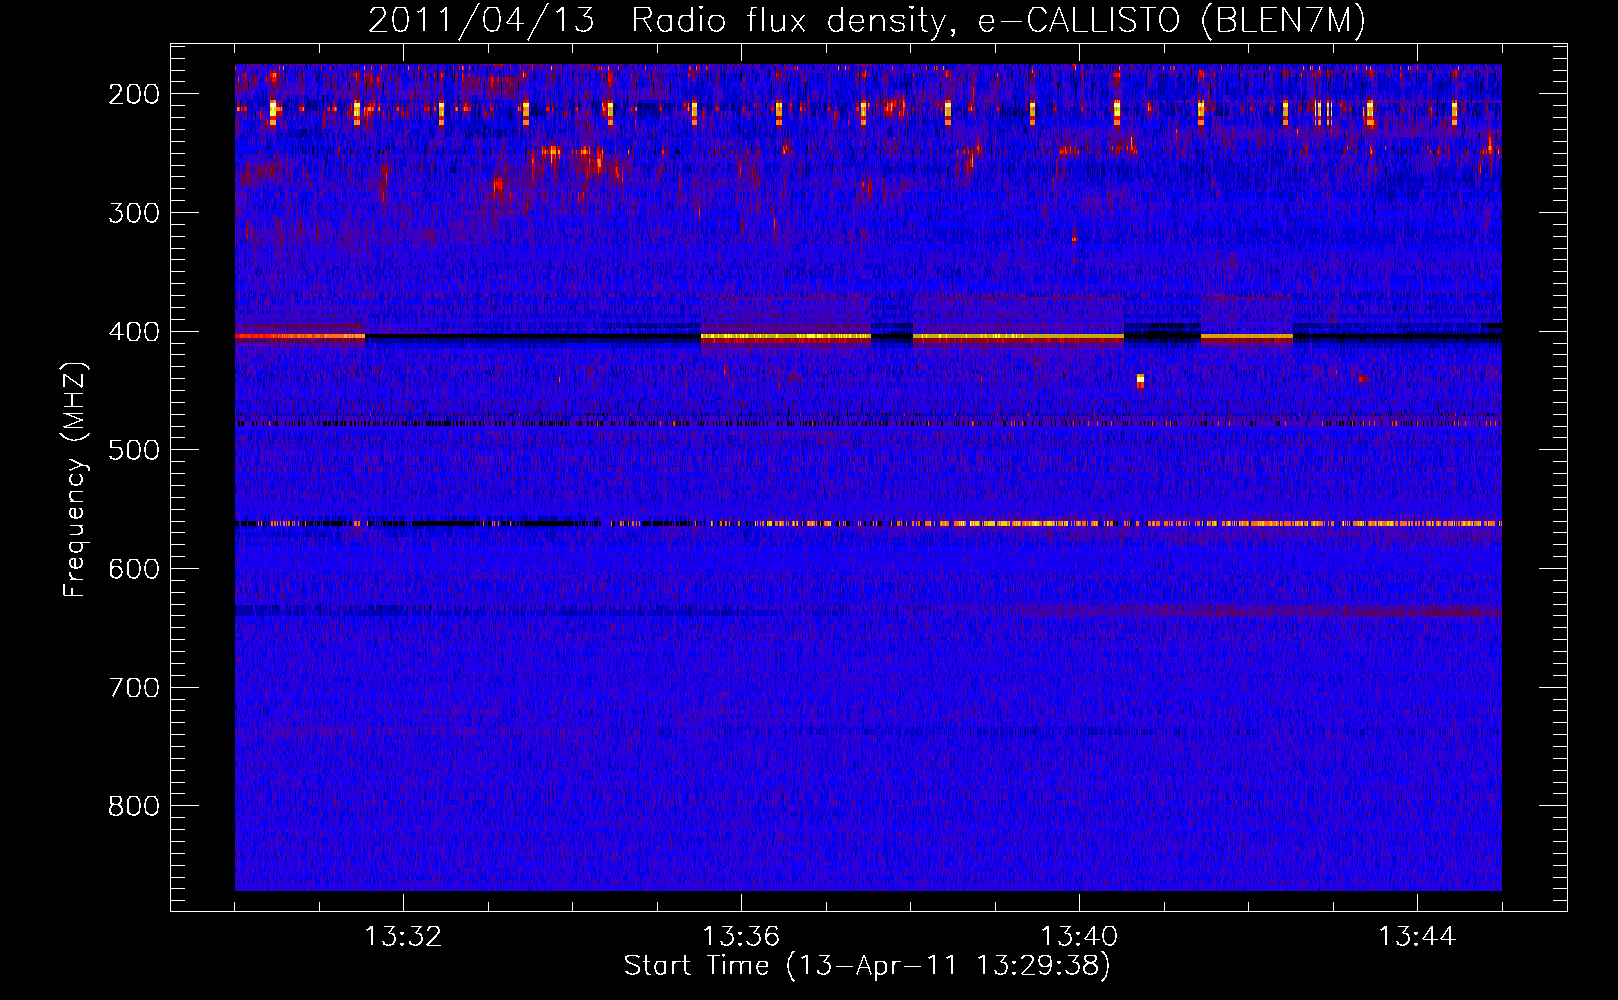The height and width of the screenshot is (1000, 1618).
Task: Select the '300' frequency axis label
Action: click(x=134, y=212)
